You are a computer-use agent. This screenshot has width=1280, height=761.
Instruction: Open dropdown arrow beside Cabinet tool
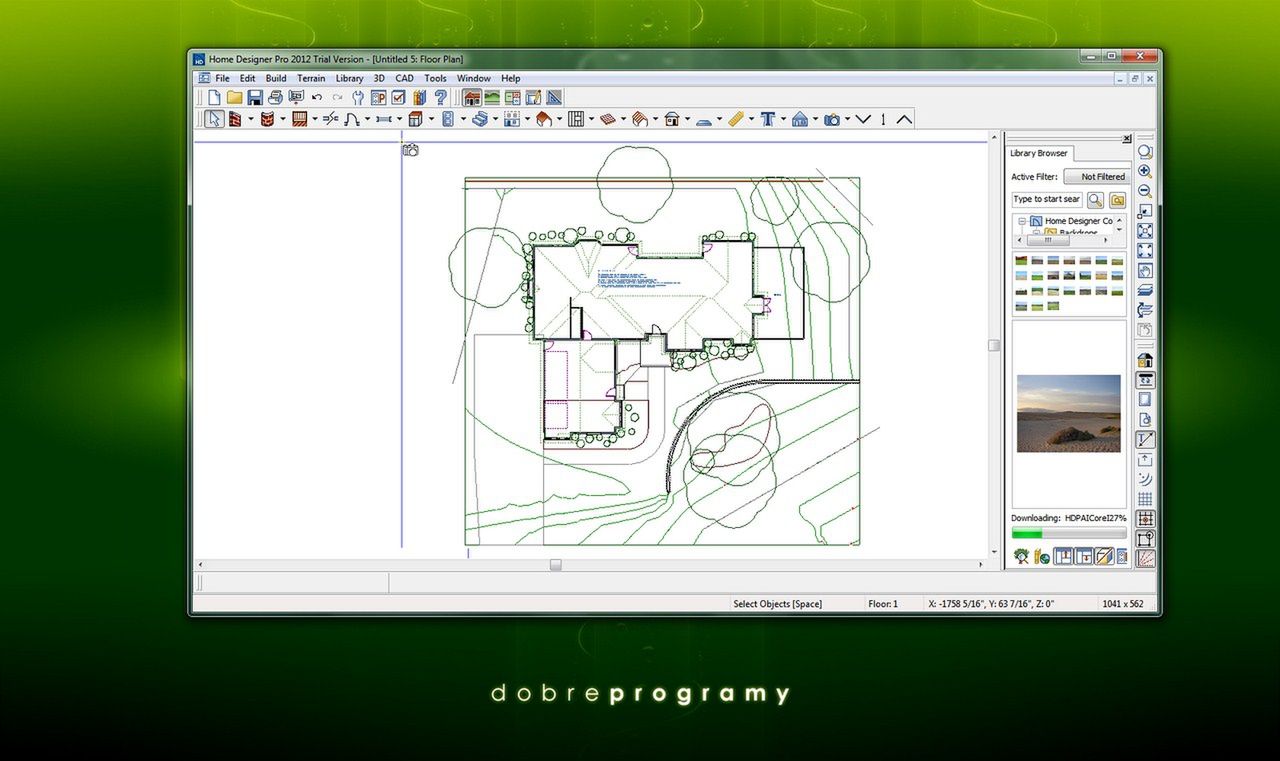pyautogui.click(x=430, y=119)
